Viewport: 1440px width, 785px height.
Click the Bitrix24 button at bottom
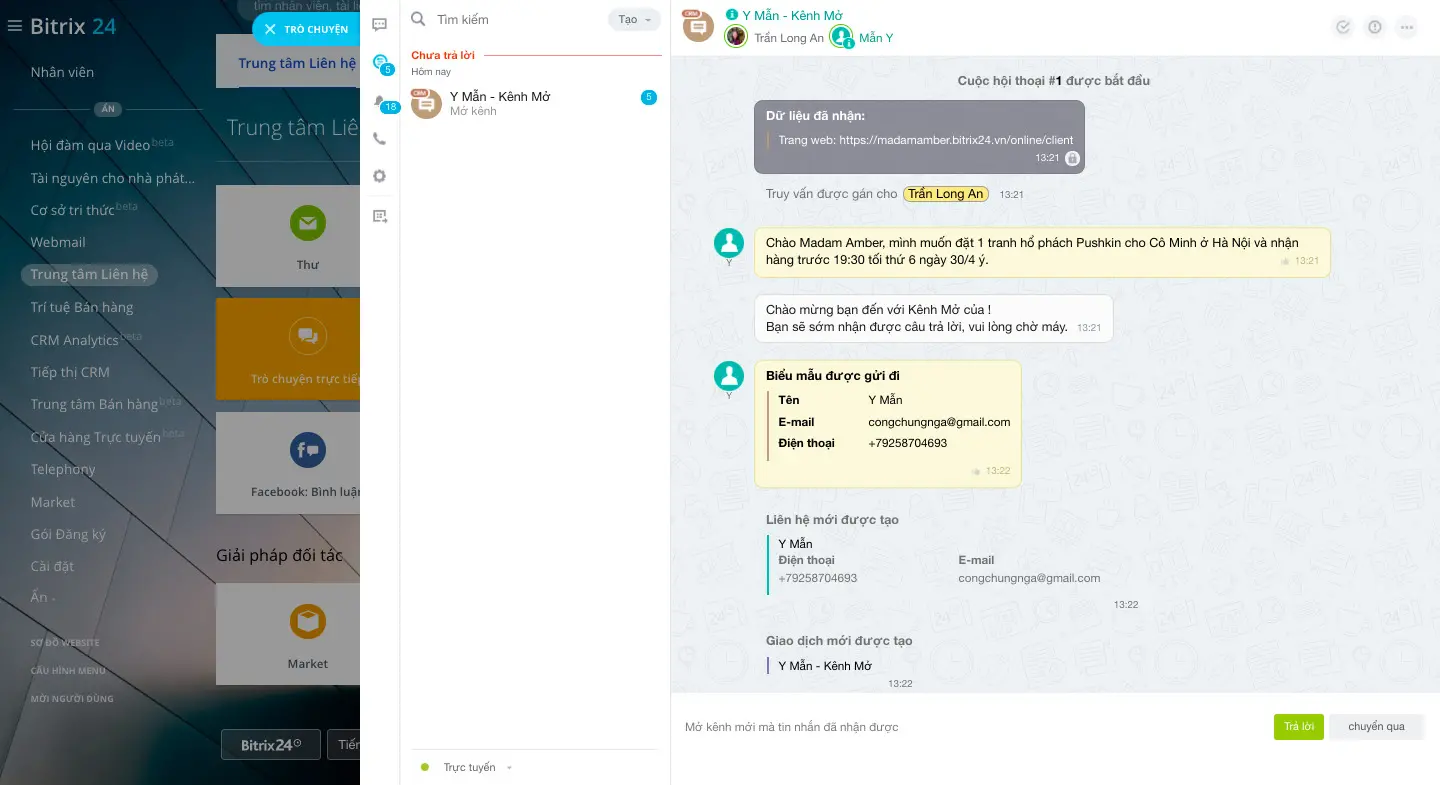pos(271,745)
